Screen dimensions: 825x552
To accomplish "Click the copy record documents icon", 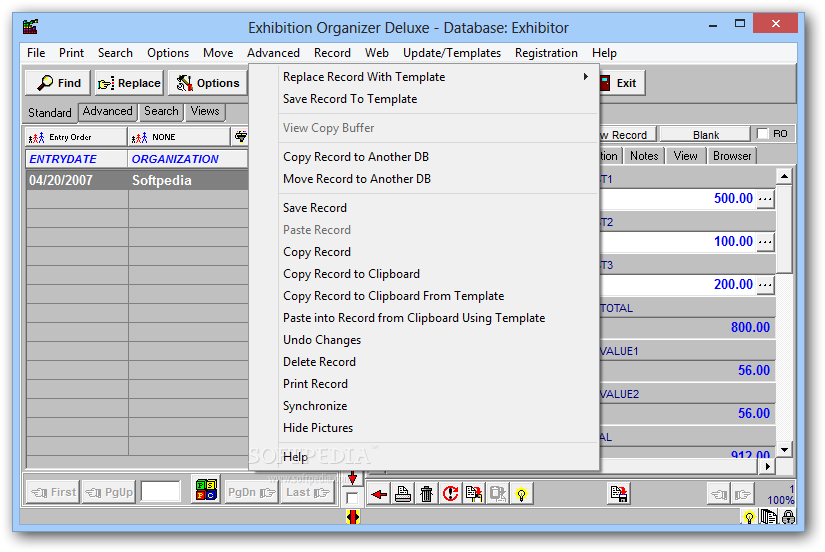I will pyautogui.click(x=474, y=494).
